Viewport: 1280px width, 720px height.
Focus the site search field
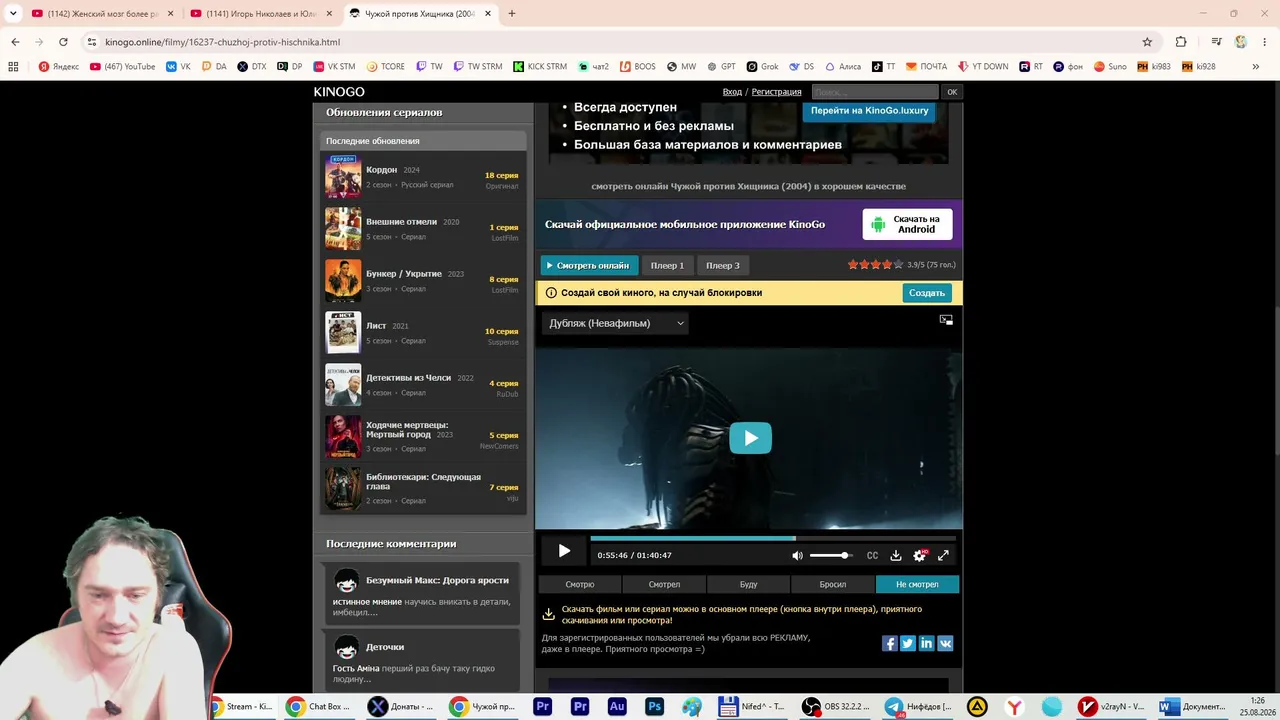point(875,92)
